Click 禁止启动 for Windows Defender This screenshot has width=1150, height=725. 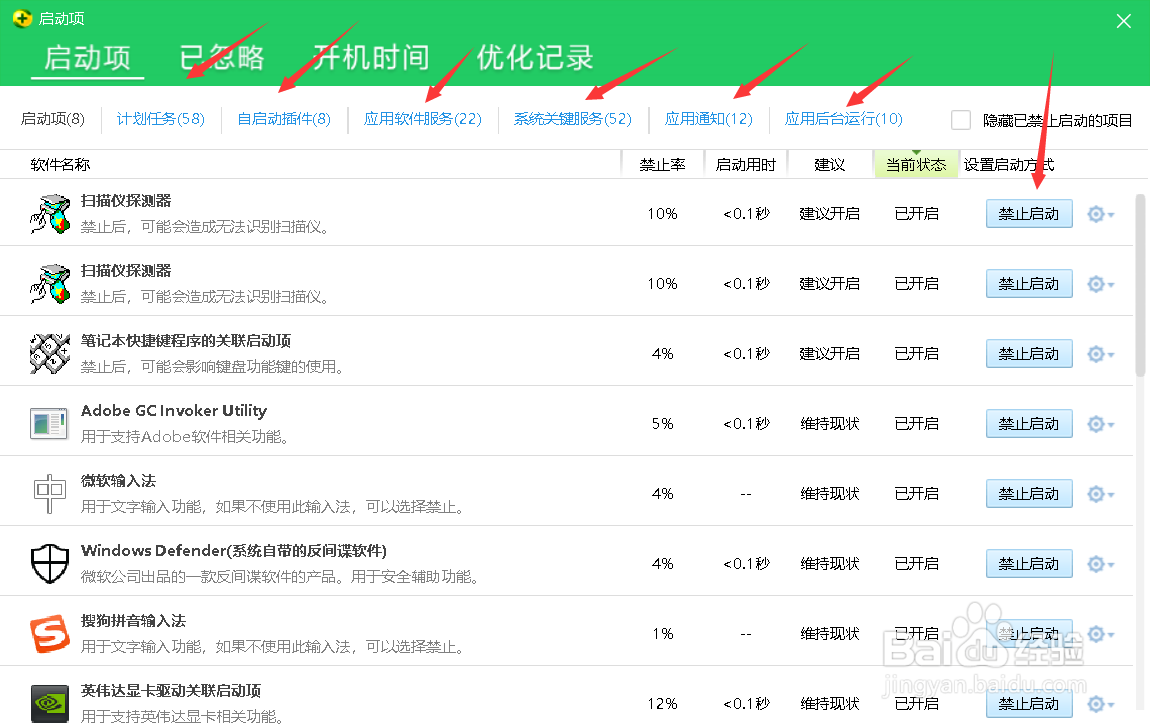pyautogui.click(x=1029, y=564)
